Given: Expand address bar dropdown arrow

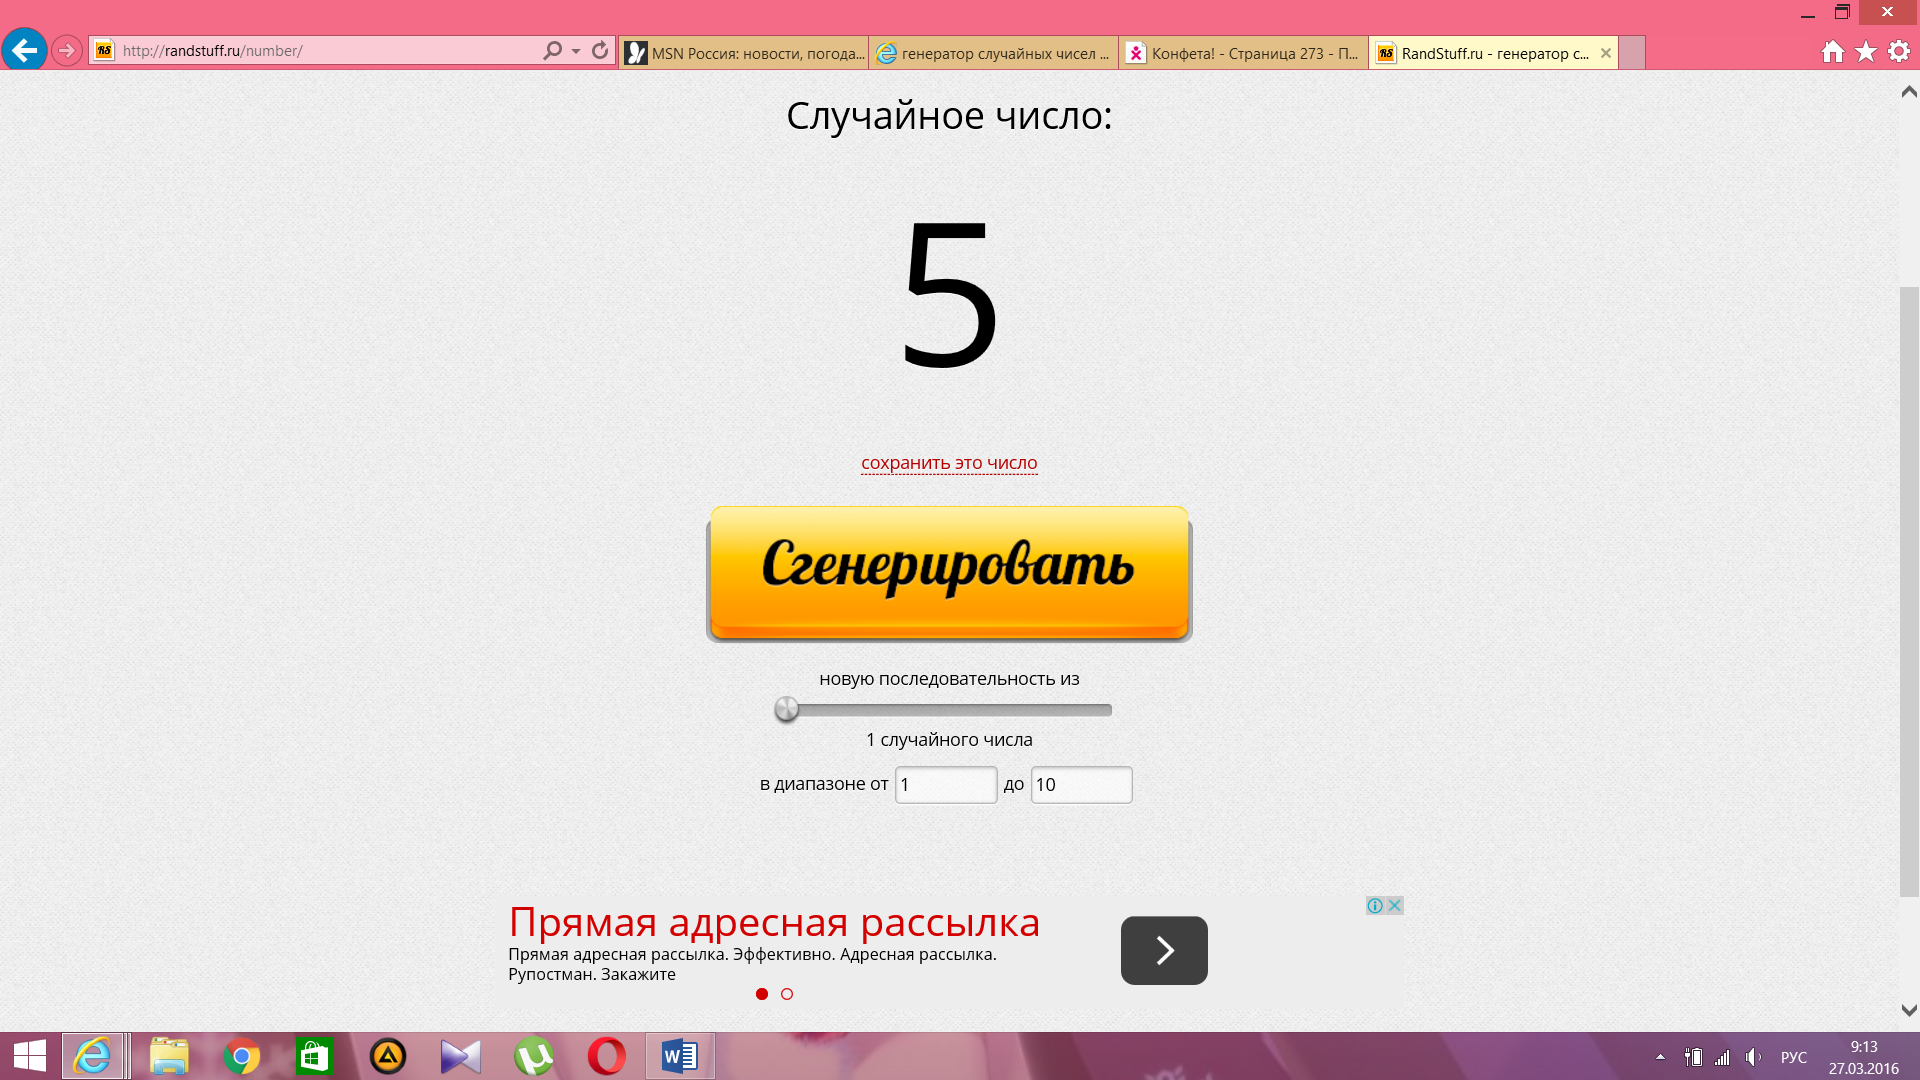Looking at the screenshot, I should tap(576, 51).
